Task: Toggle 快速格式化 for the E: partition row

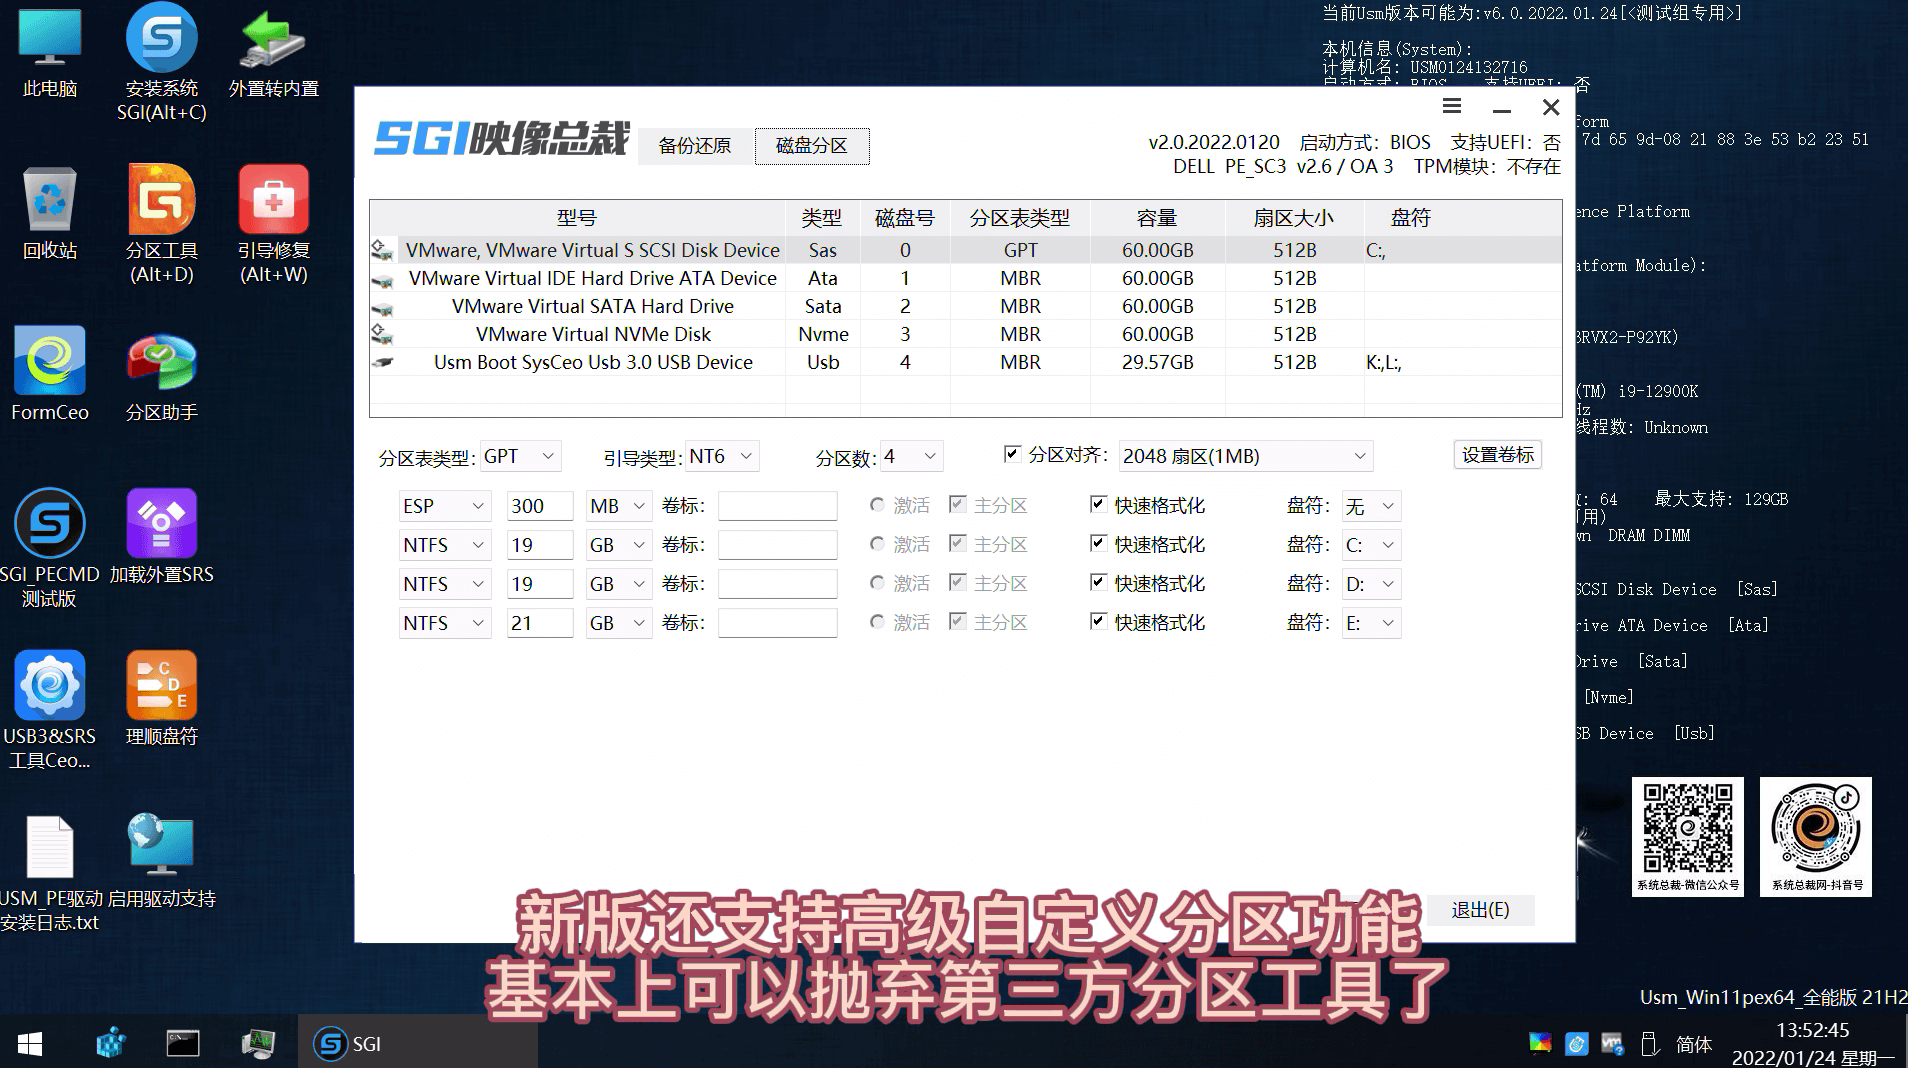Action: [1098, 621]
